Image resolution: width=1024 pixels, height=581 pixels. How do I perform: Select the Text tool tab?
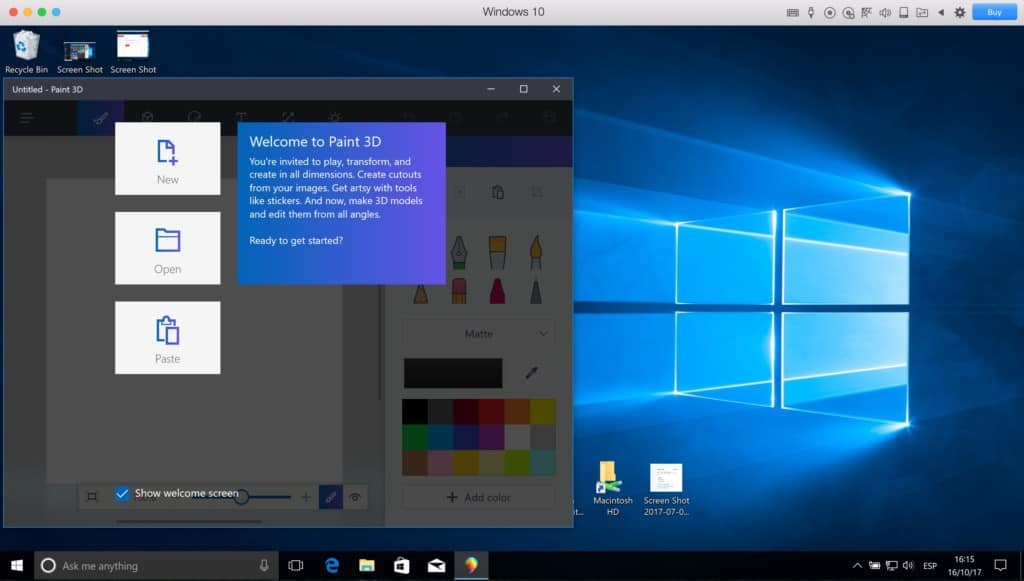tap(241, 118)
